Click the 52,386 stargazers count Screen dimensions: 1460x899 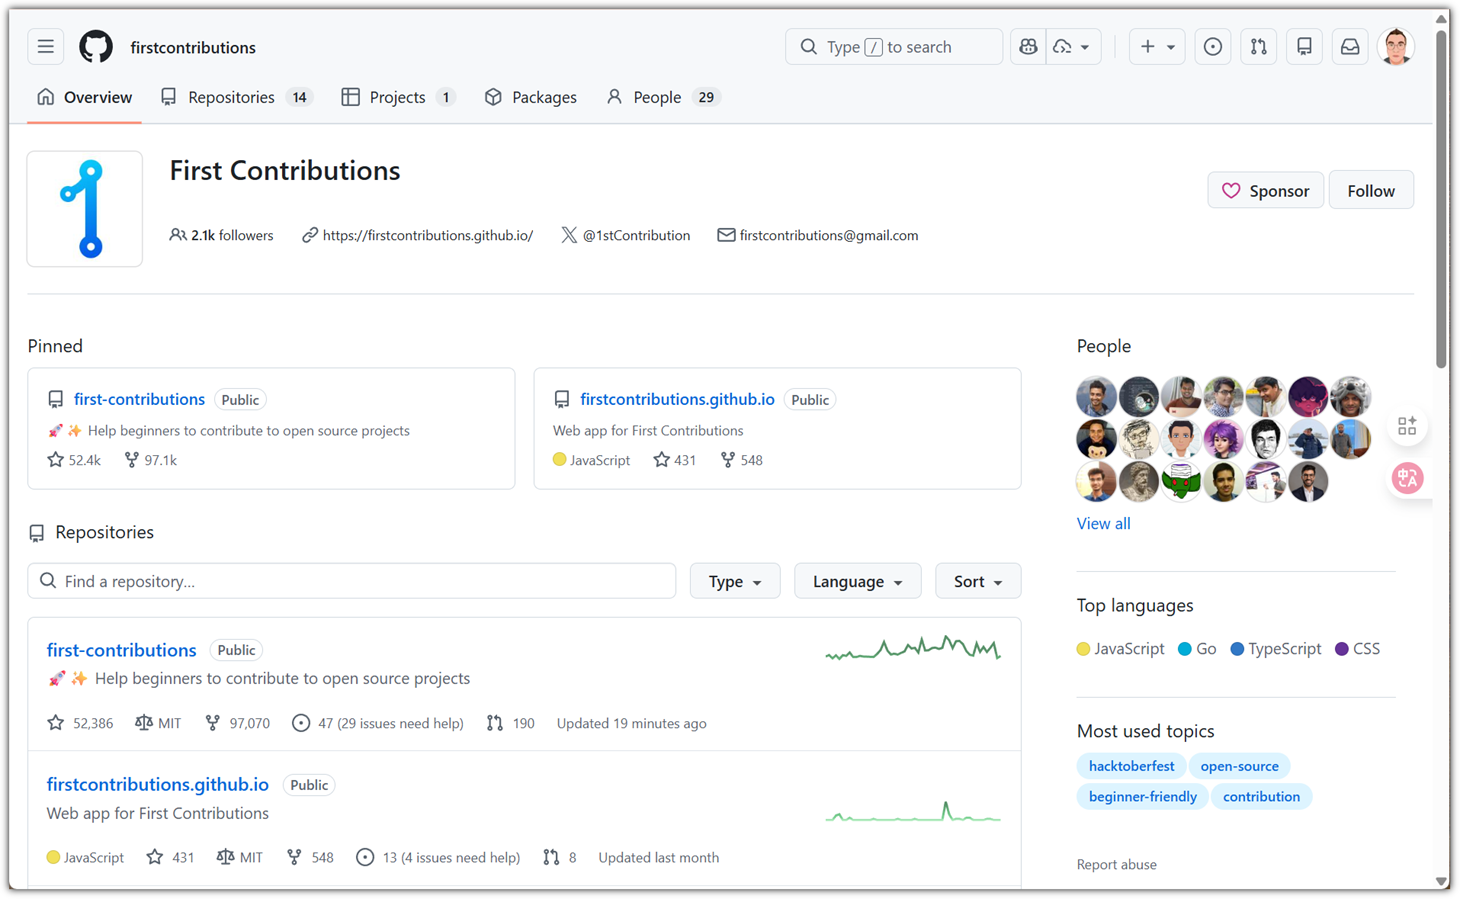80,723
